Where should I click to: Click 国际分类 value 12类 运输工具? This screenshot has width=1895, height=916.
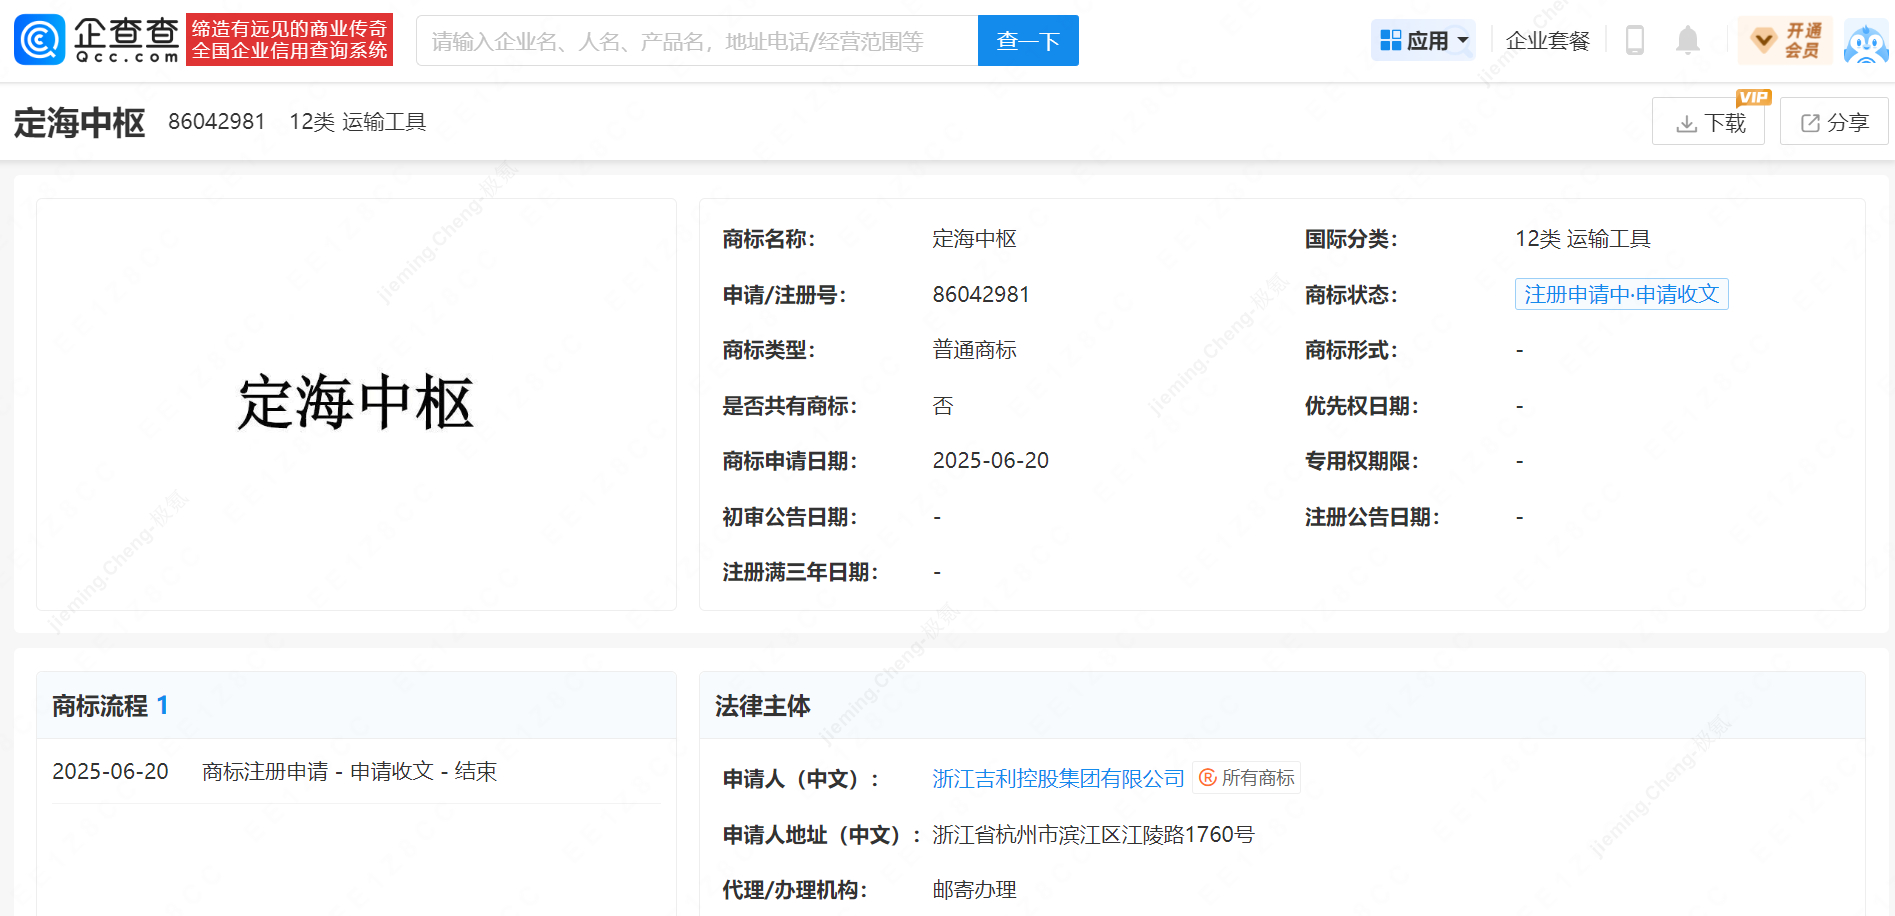click(x=1583, y=239)
